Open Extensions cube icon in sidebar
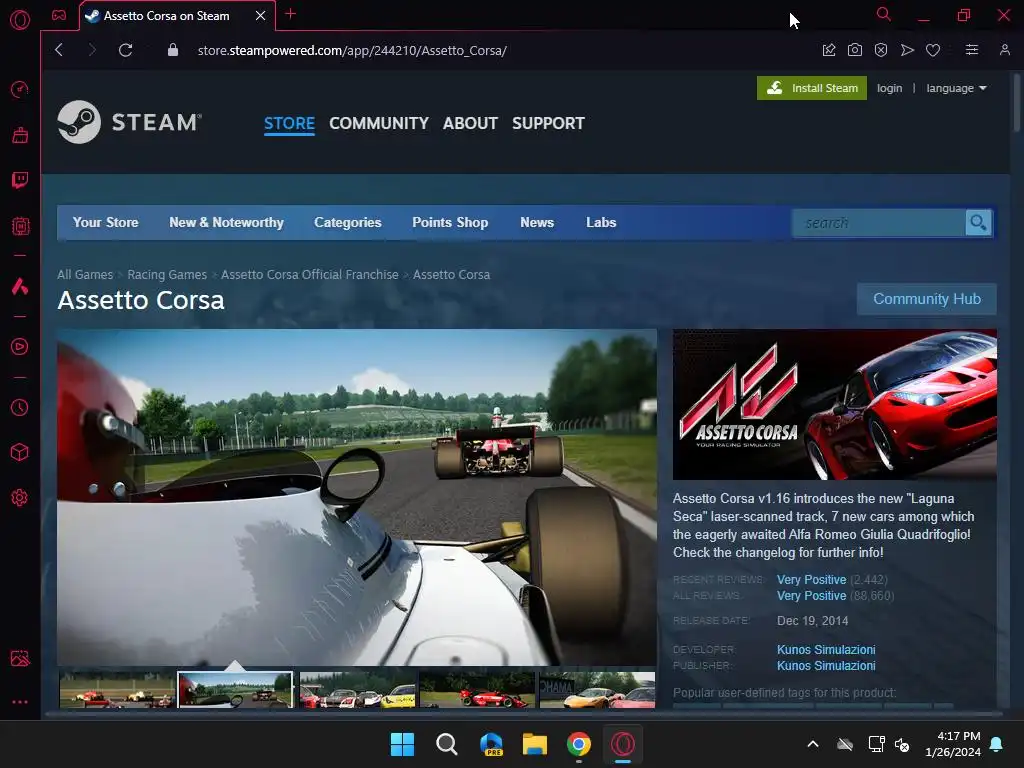1024x768 pixels. (20, 452)
